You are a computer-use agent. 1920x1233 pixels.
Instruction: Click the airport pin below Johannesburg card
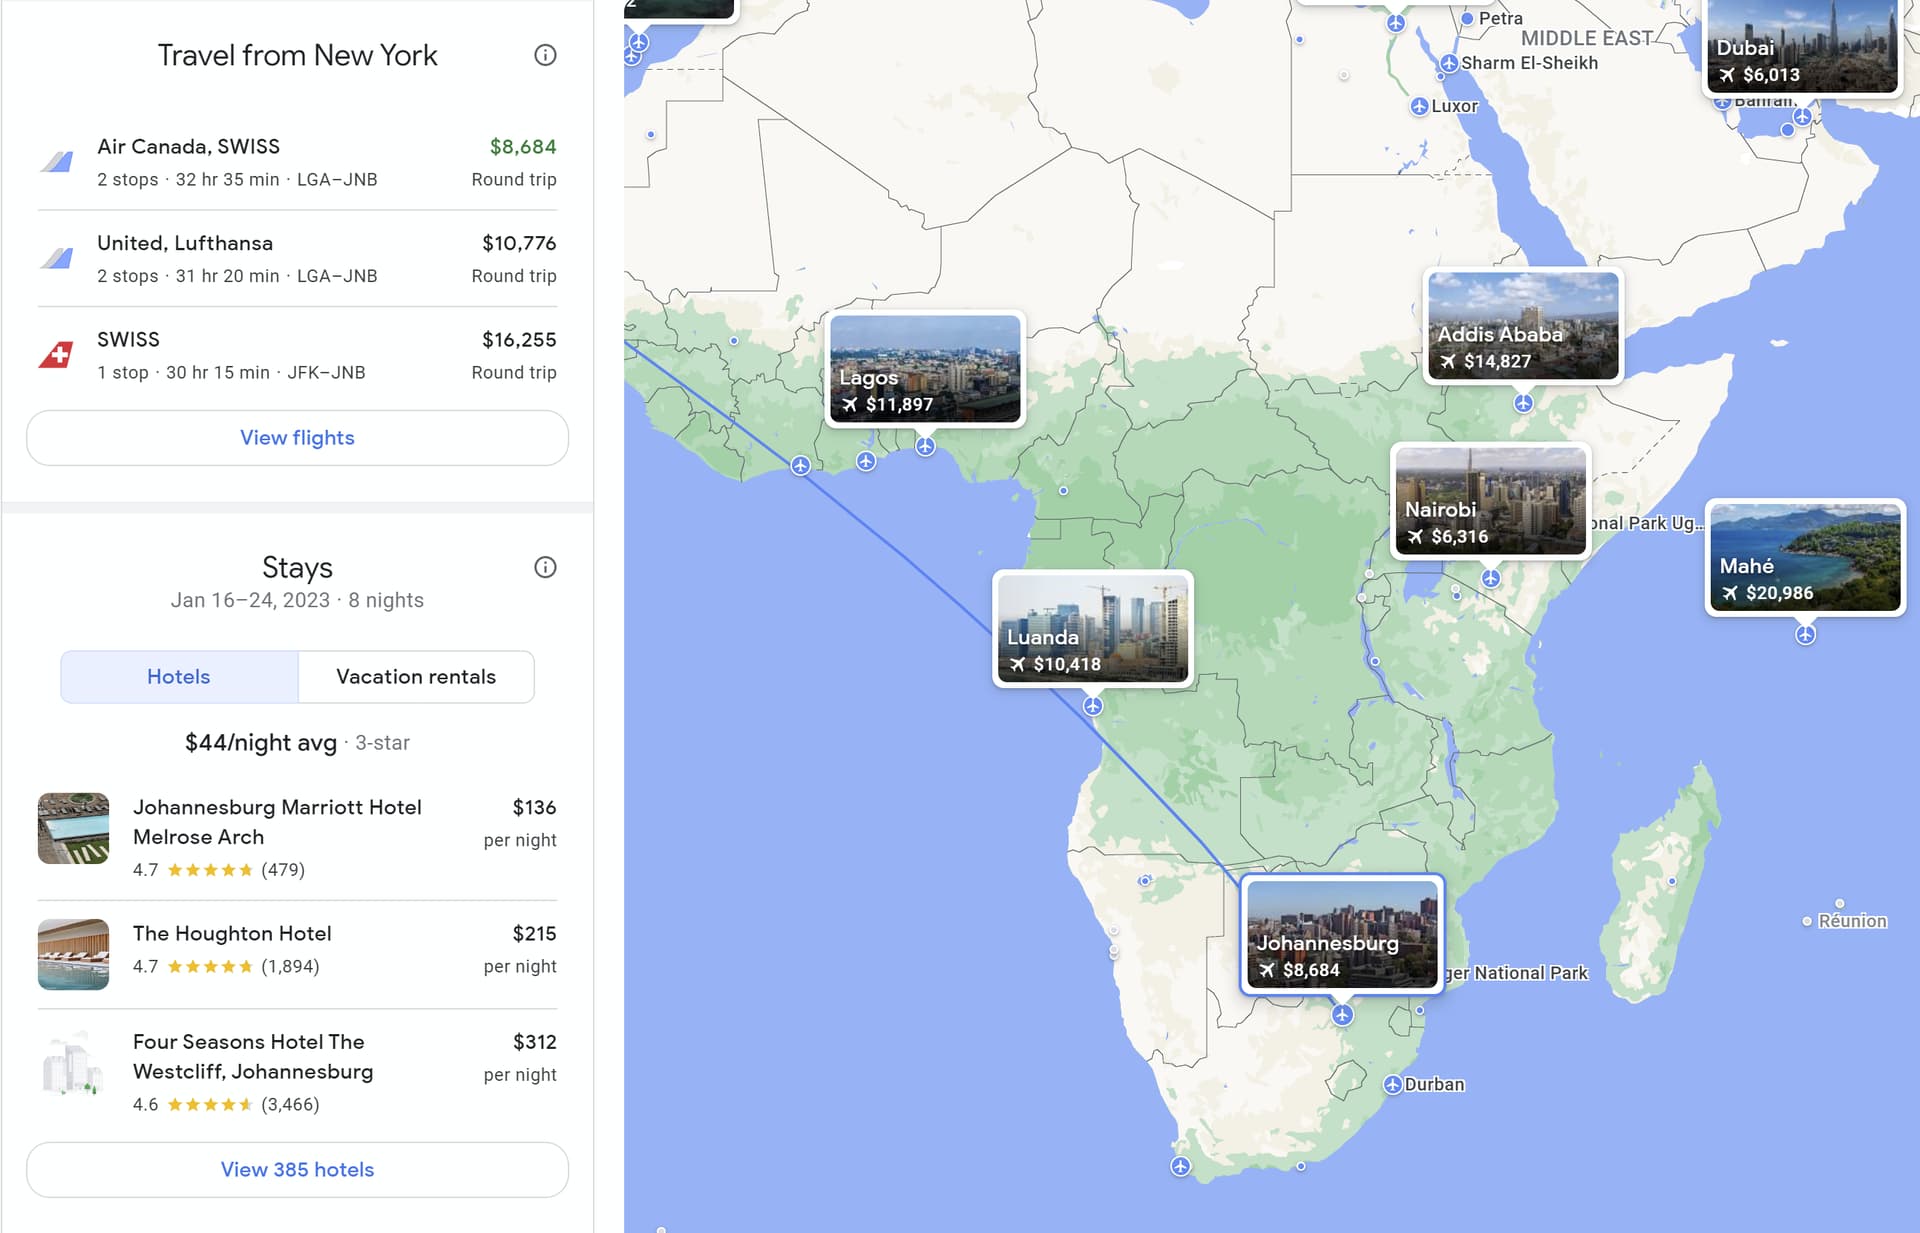1342,1015
